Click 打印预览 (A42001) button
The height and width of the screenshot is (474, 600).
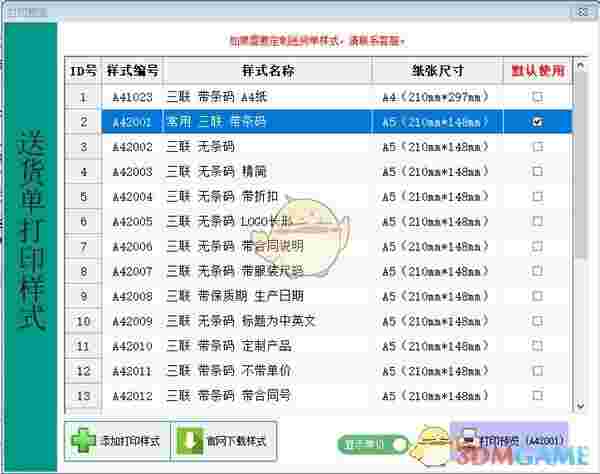[509, 441]
